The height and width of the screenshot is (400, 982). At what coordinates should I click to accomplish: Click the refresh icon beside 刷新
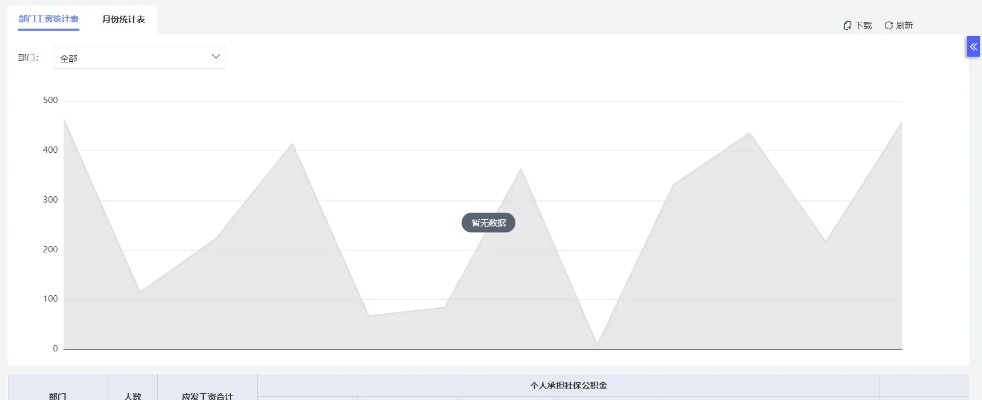click(888, 25)
